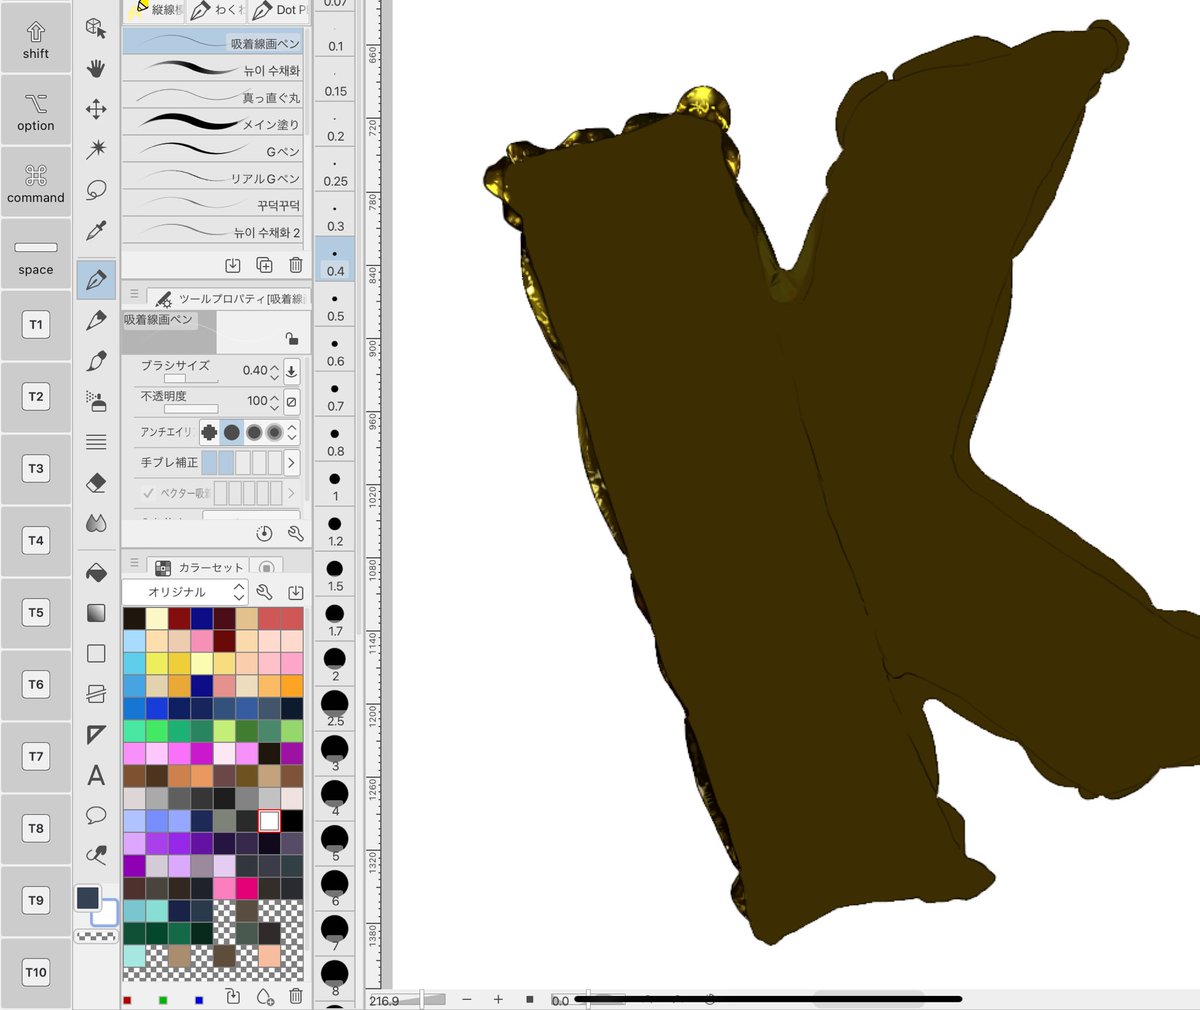Switch to the Dot Pen tab
Screen dimensions: 1200x1010
279,10
